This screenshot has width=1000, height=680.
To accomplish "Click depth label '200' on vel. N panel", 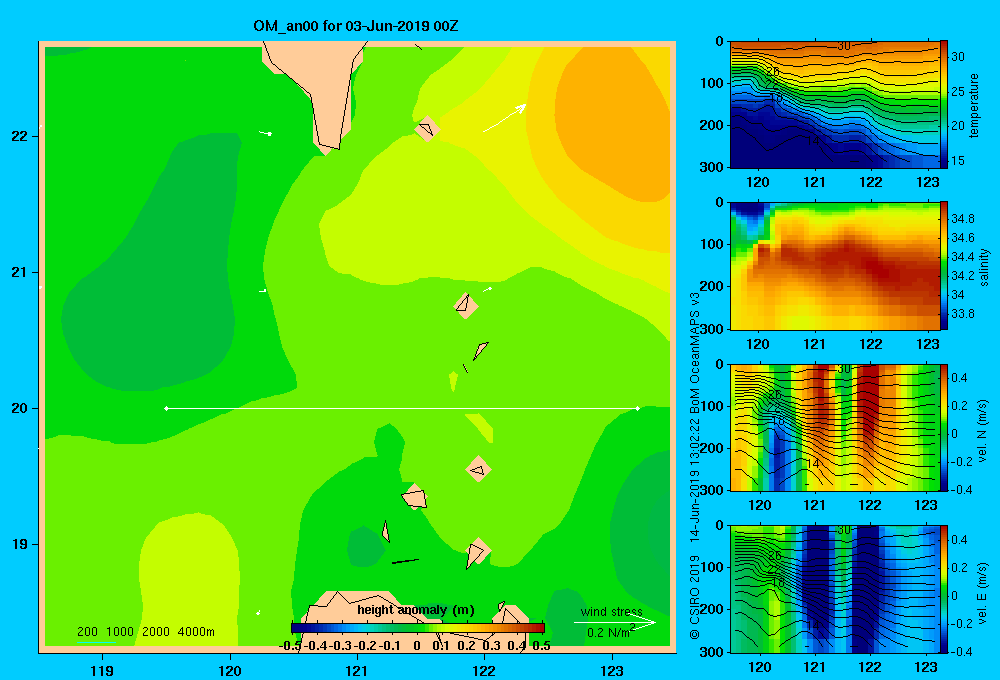I will tap(712, 448).
